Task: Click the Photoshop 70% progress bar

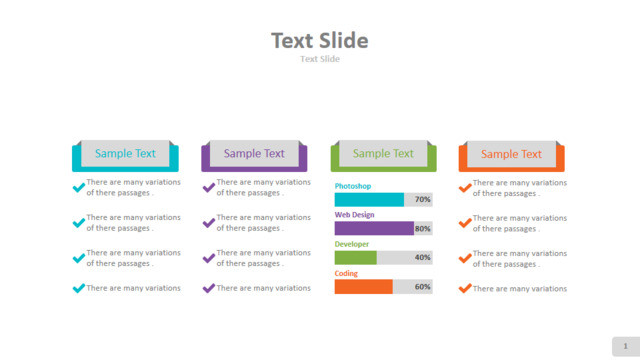Action: (x=384, y=200)
